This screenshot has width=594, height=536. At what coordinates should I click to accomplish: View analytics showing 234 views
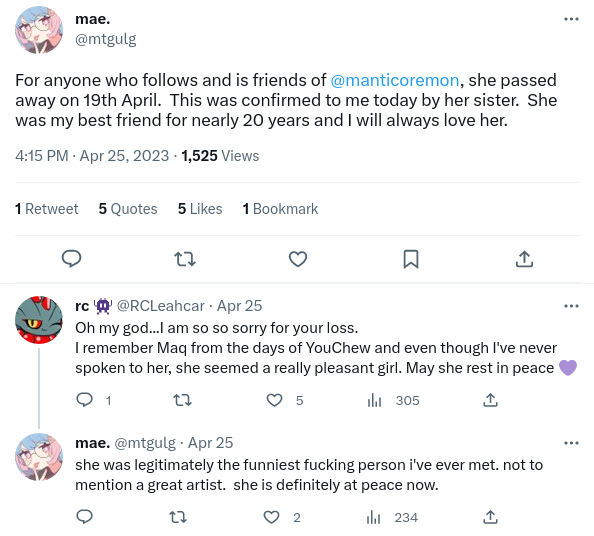[x=392, y=517]
